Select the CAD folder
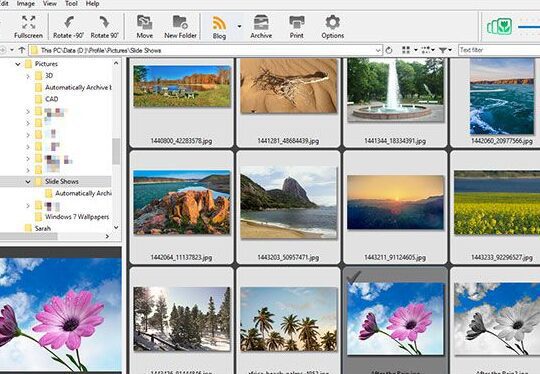The height and width of the screenshot is (374, 540). click(51, 99)
